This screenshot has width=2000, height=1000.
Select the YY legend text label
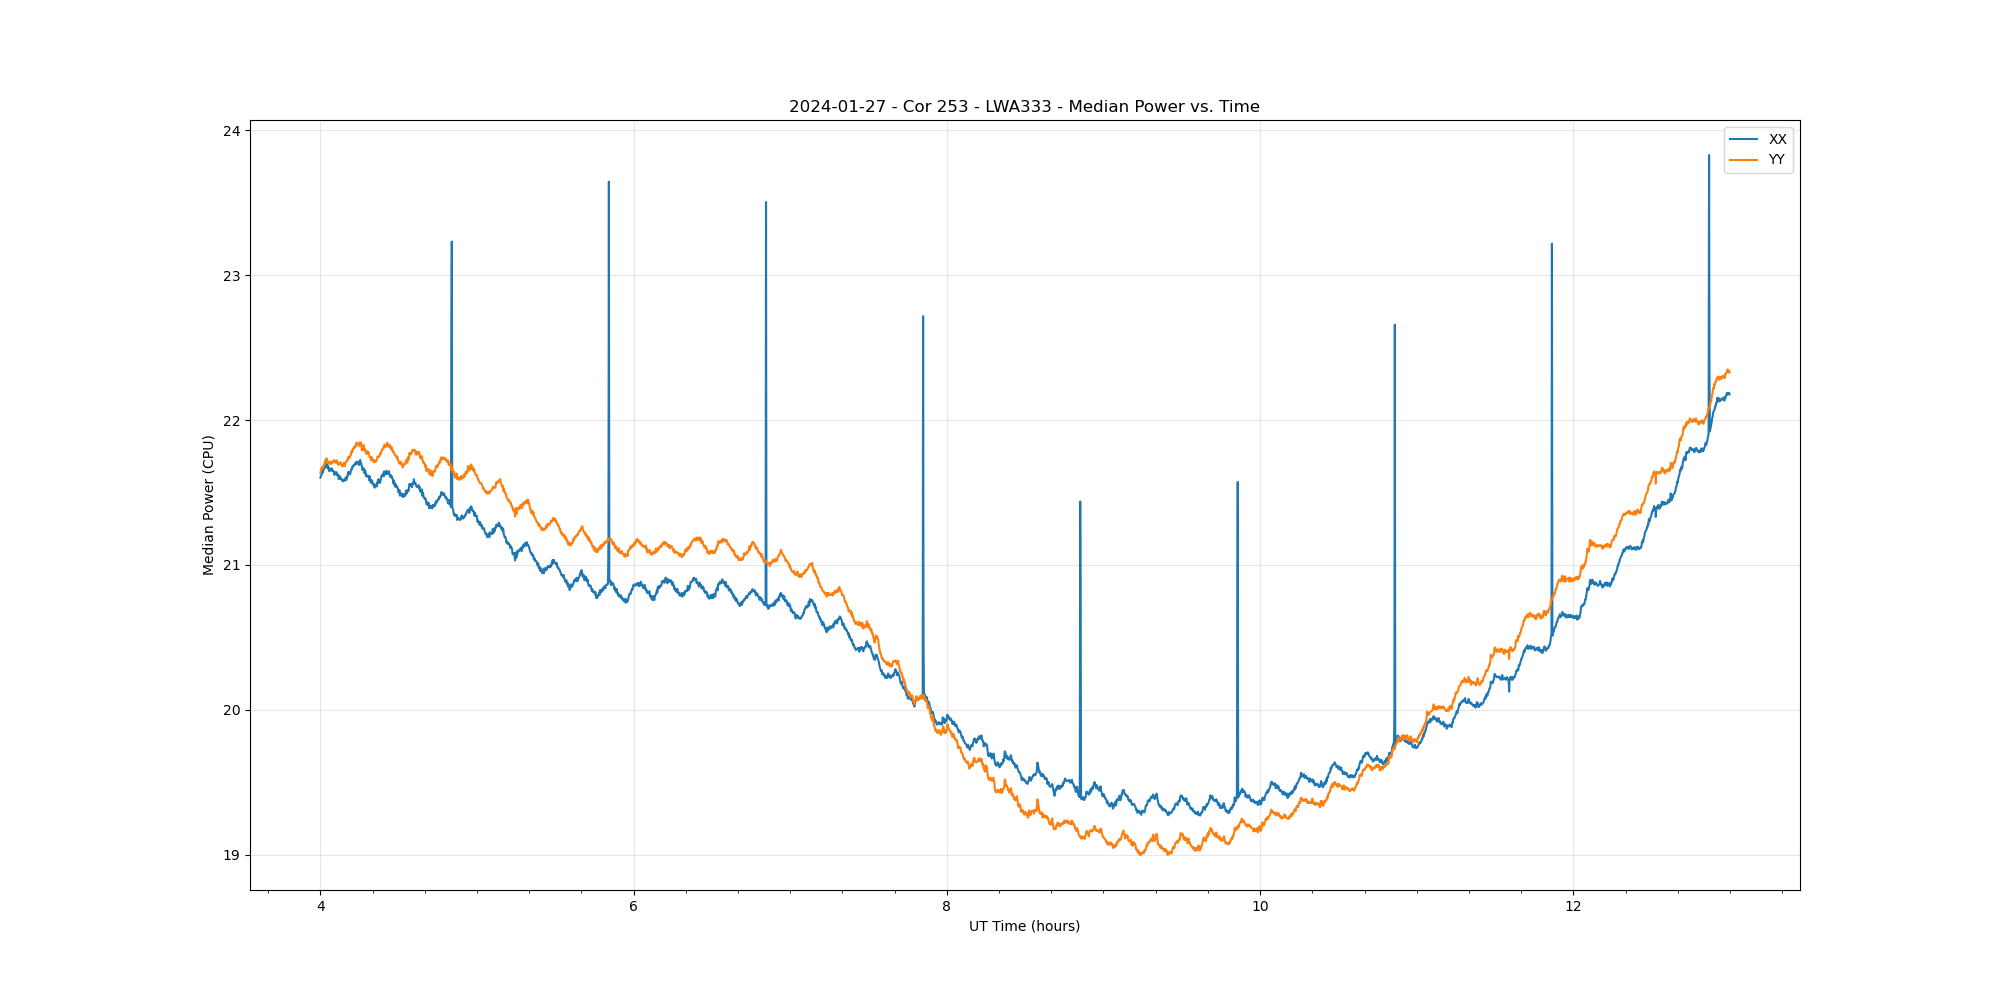click(x=1777, y=160)
